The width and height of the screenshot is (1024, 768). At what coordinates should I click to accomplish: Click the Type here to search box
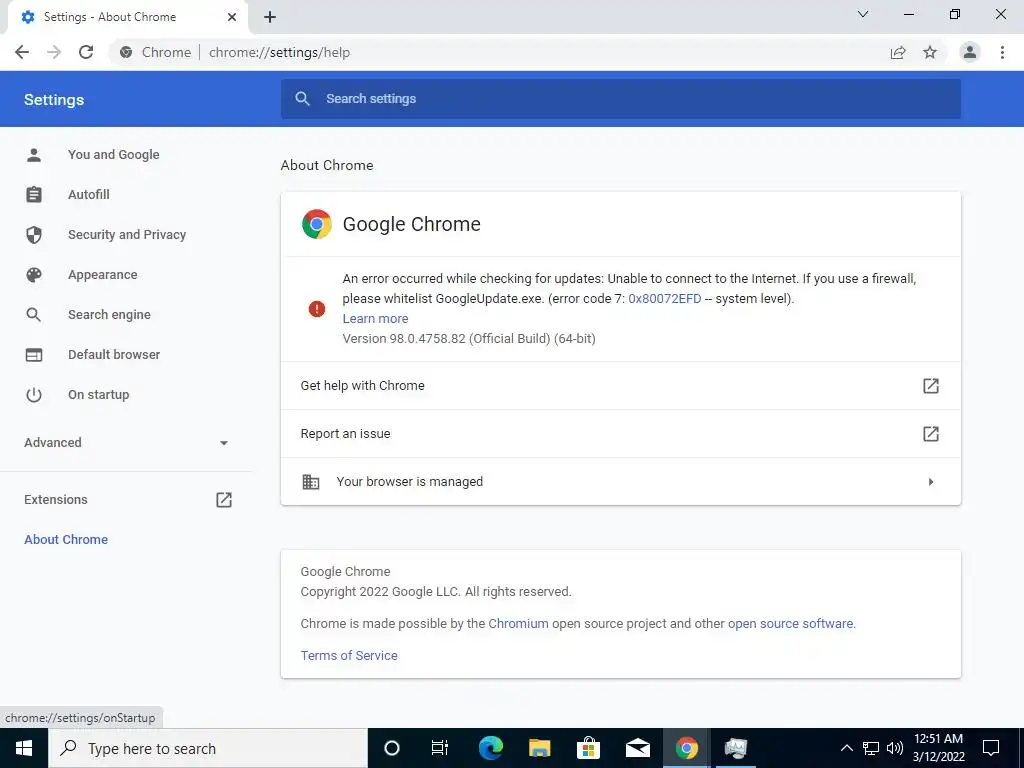pyautogui.click(x=208, y=748)
